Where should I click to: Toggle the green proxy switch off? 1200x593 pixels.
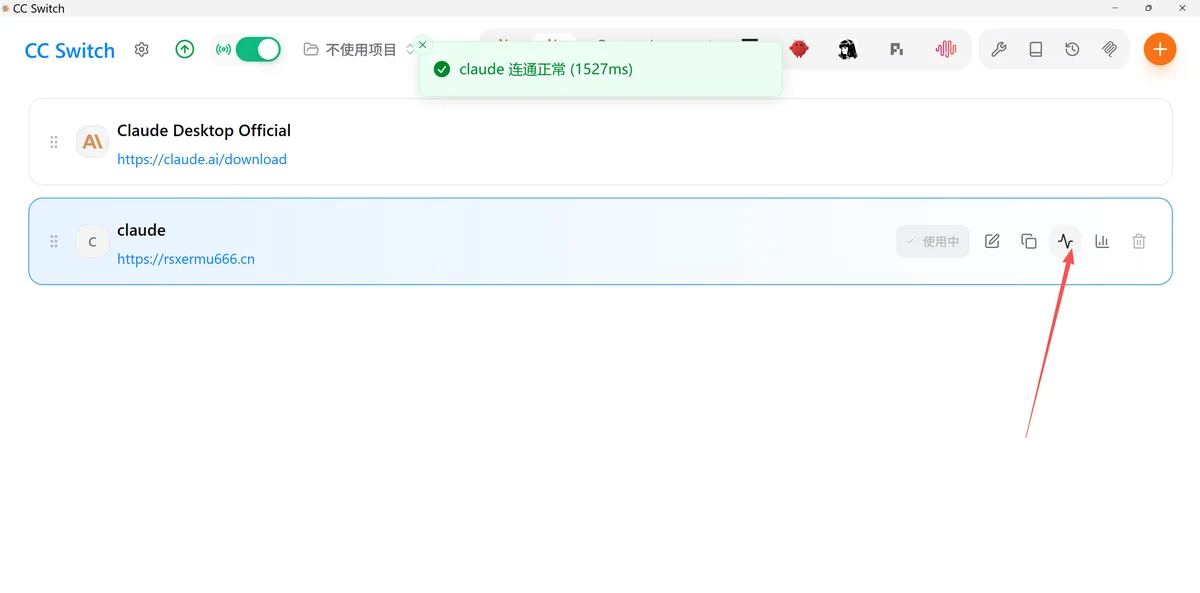click(x=258, y=49)
